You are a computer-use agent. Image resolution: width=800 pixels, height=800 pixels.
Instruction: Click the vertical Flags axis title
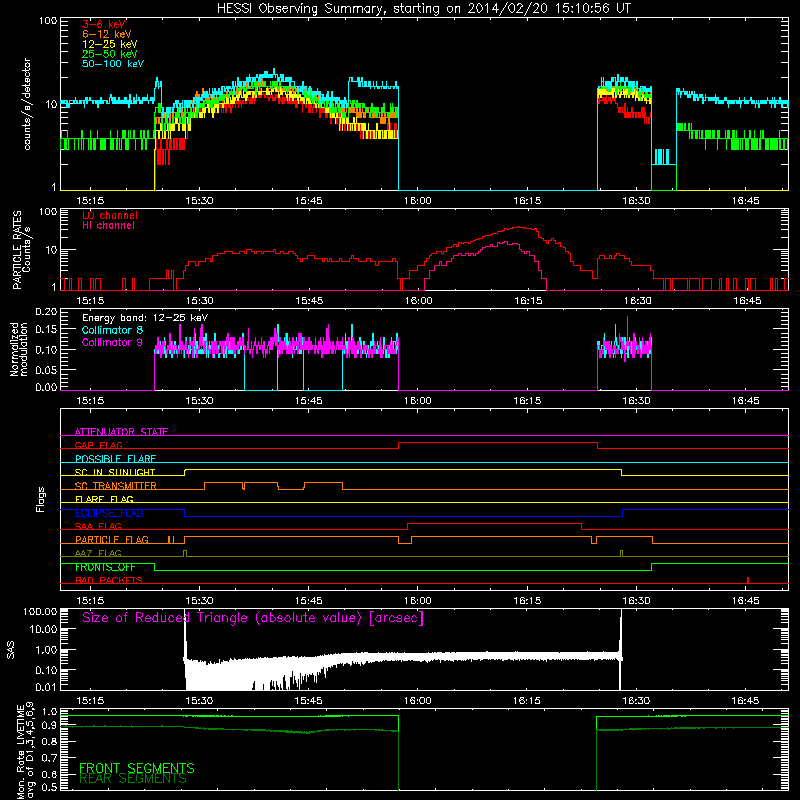tap(41, 499)
